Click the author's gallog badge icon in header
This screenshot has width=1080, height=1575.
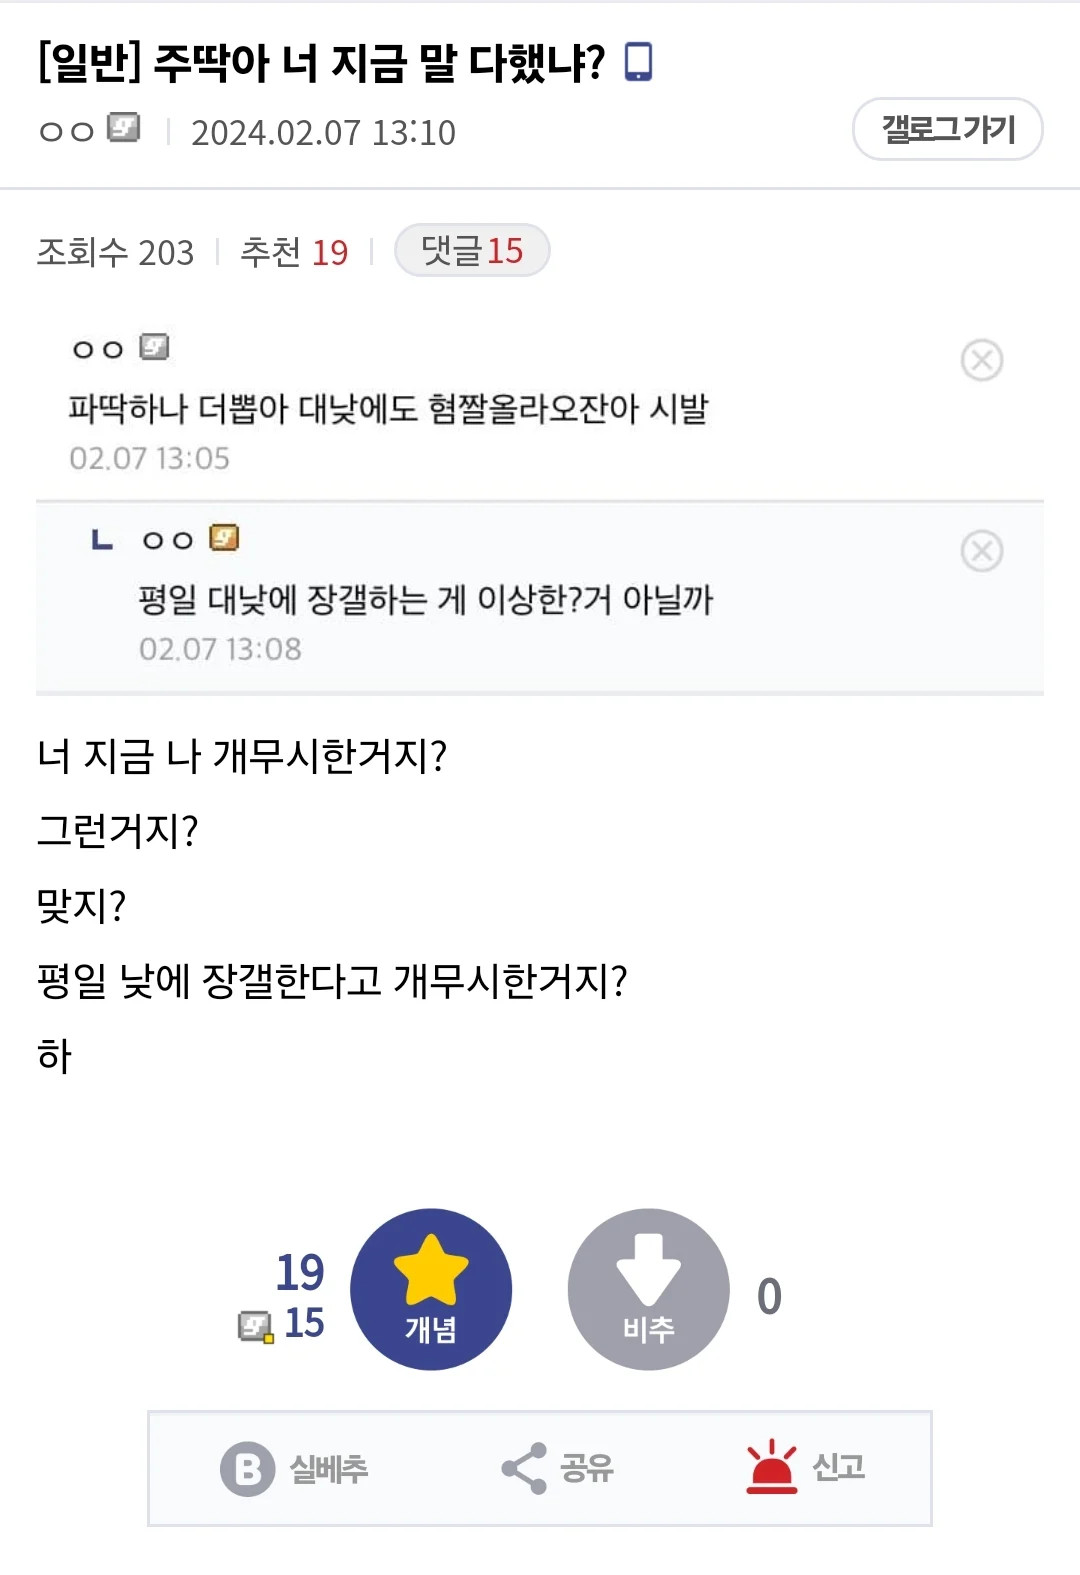(x=124, y=129)
